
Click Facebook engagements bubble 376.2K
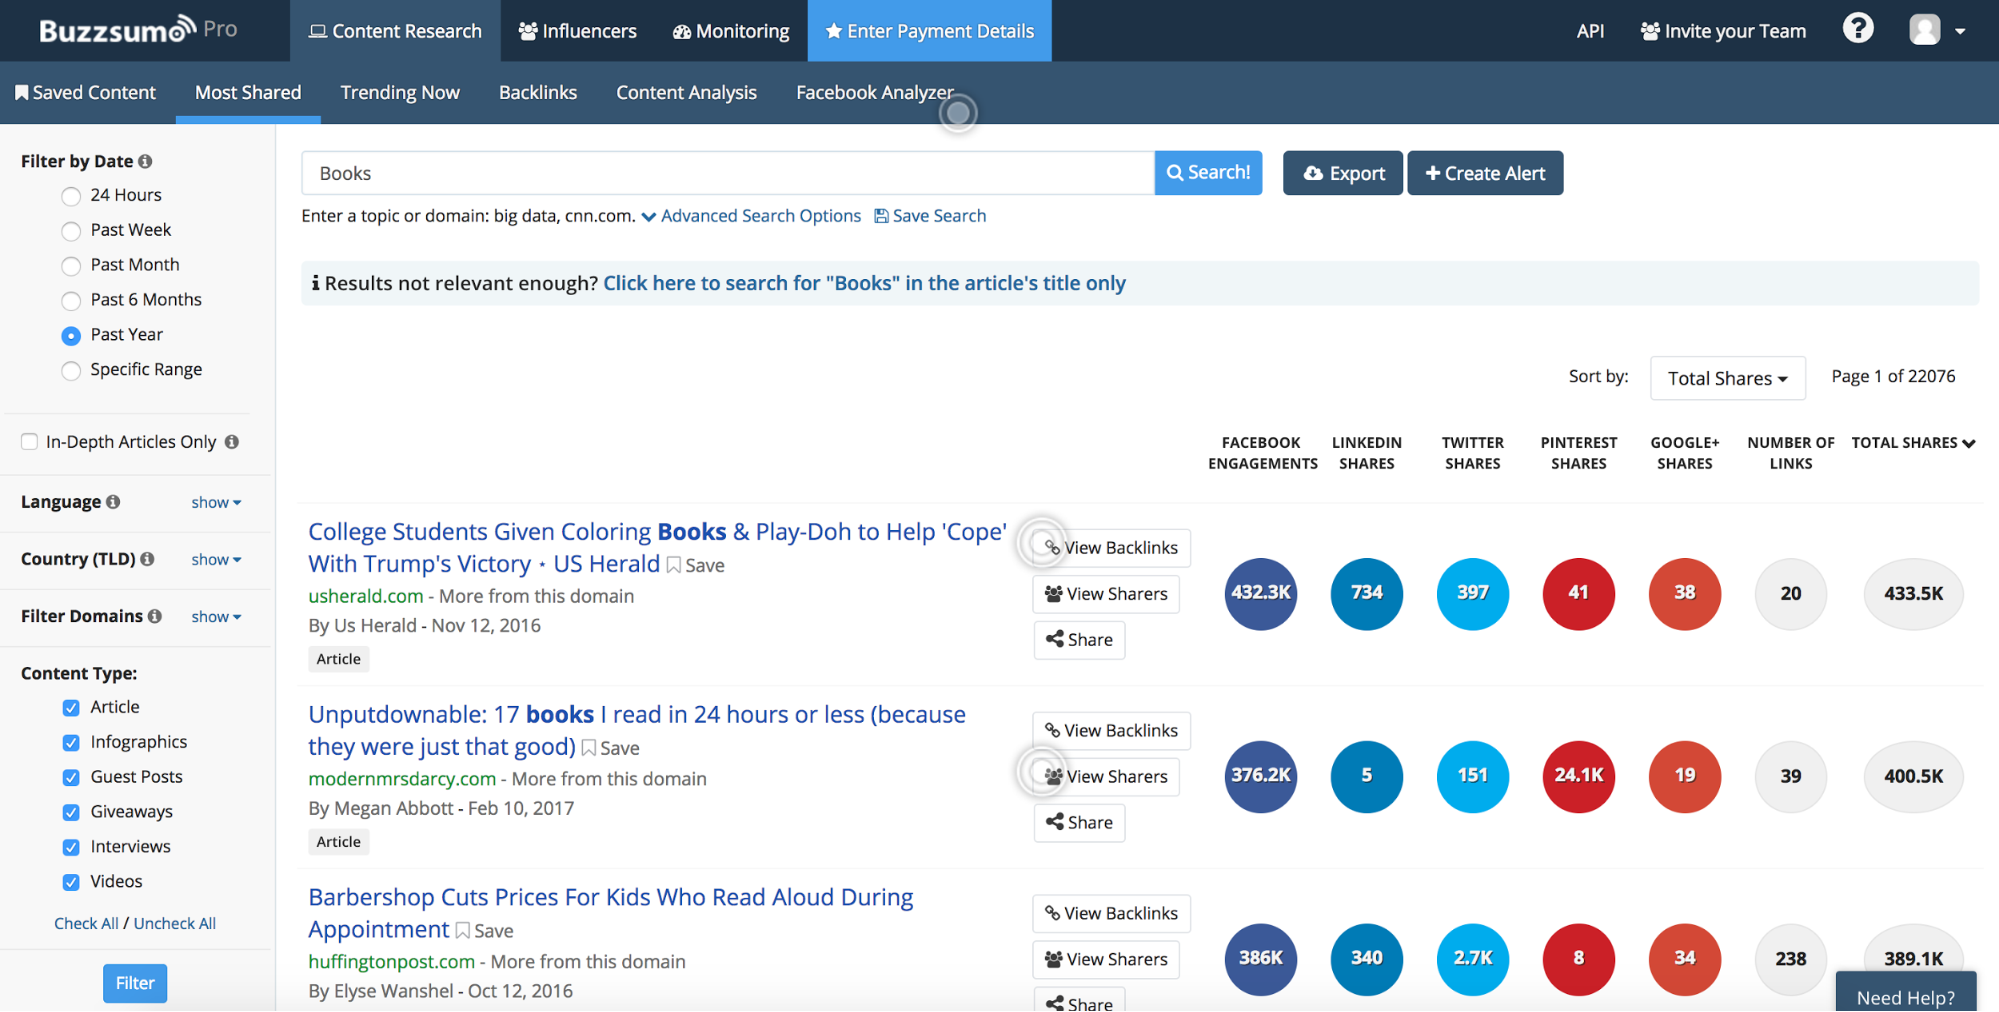1260,776
